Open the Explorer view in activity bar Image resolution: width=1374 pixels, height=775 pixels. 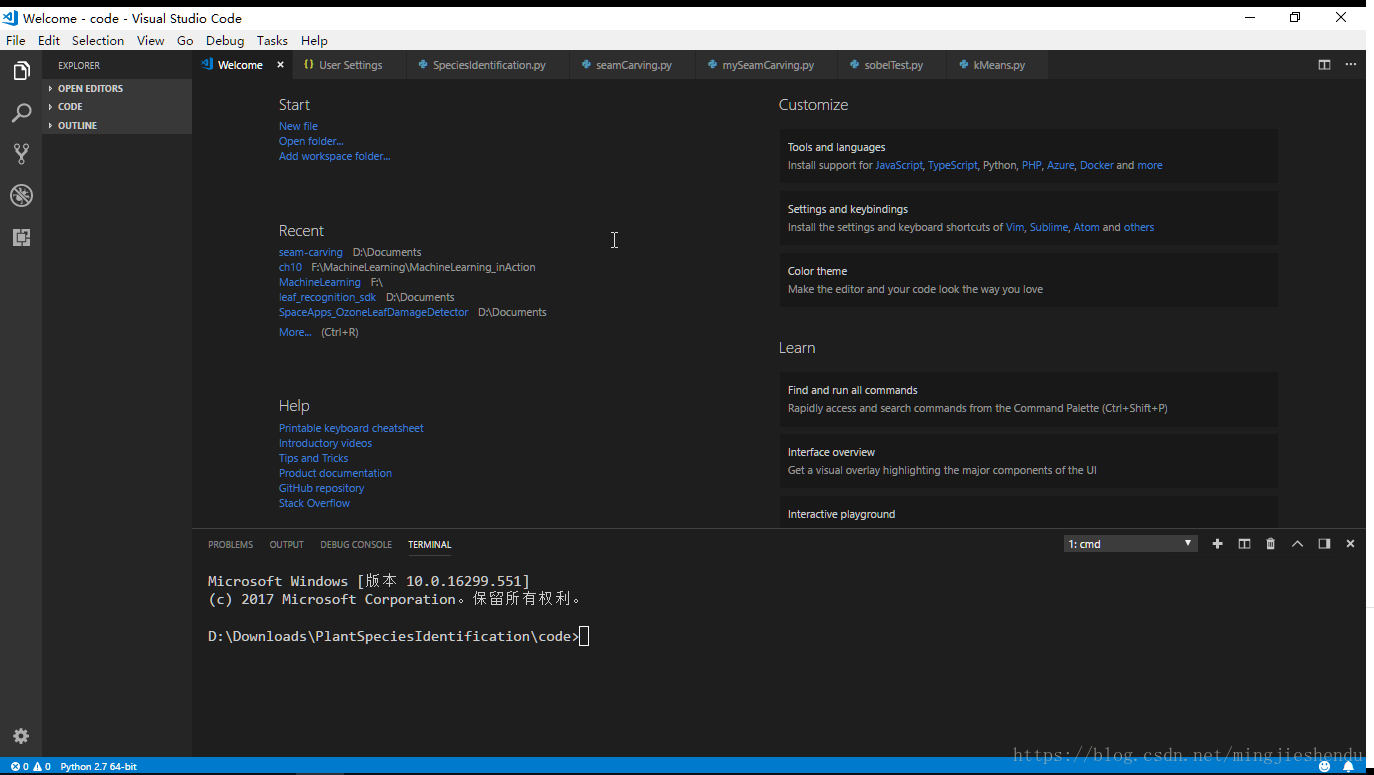point(21,71)
